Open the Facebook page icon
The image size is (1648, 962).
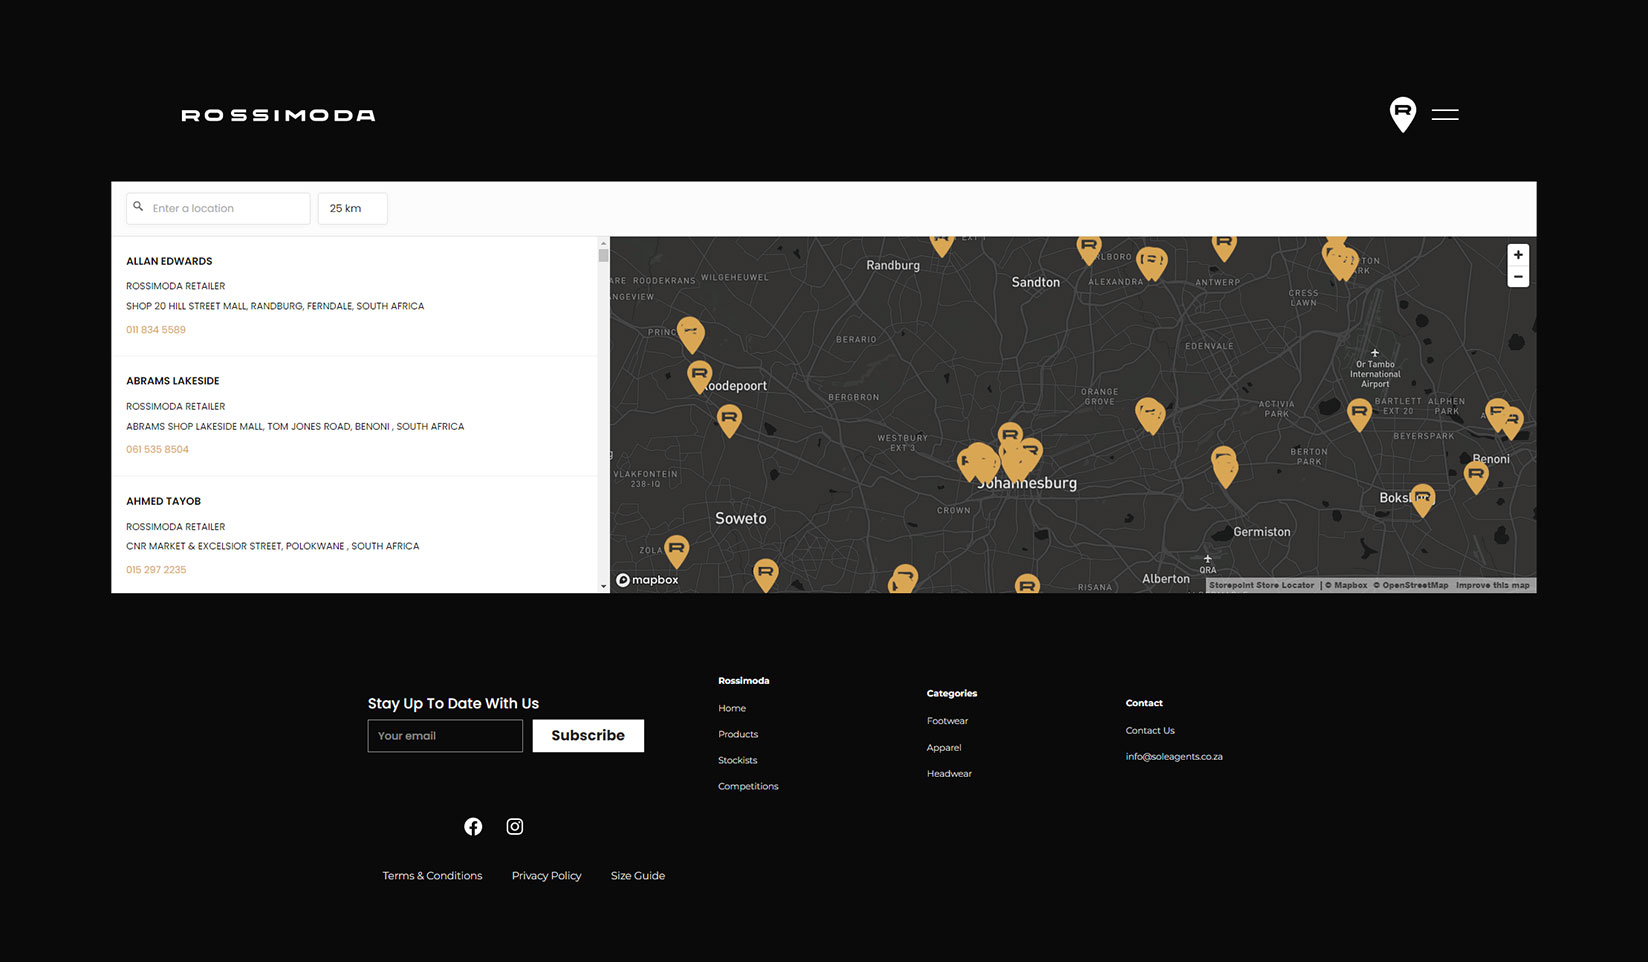pos(473,826)
